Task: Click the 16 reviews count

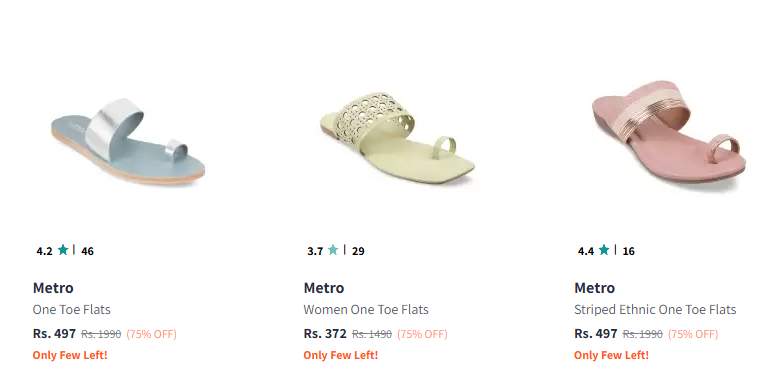Action: pyautogui.click(x=629, y=252)
